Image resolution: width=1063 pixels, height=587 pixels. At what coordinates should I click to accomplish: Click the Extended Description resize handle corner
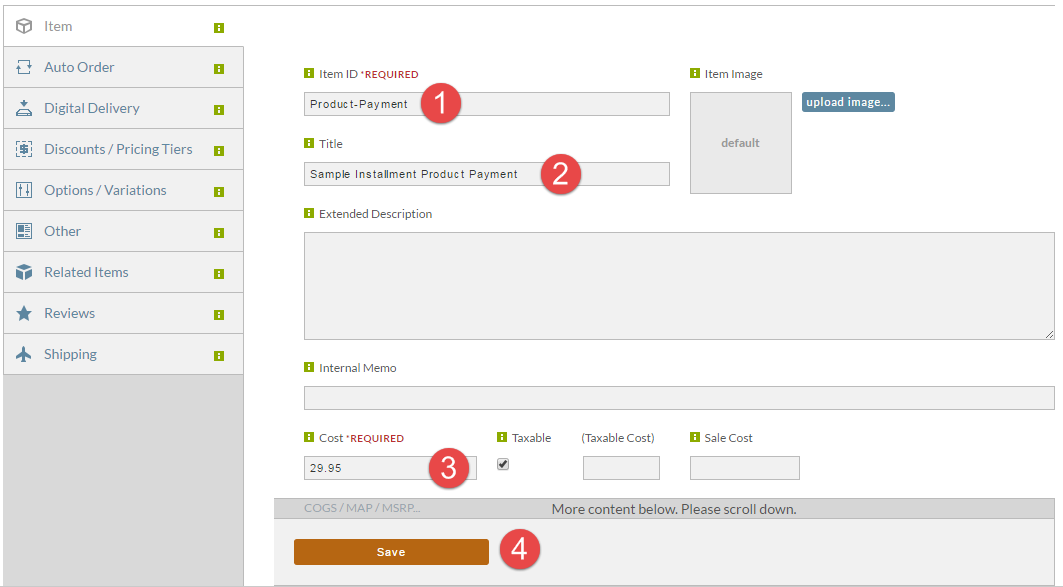1049,333
